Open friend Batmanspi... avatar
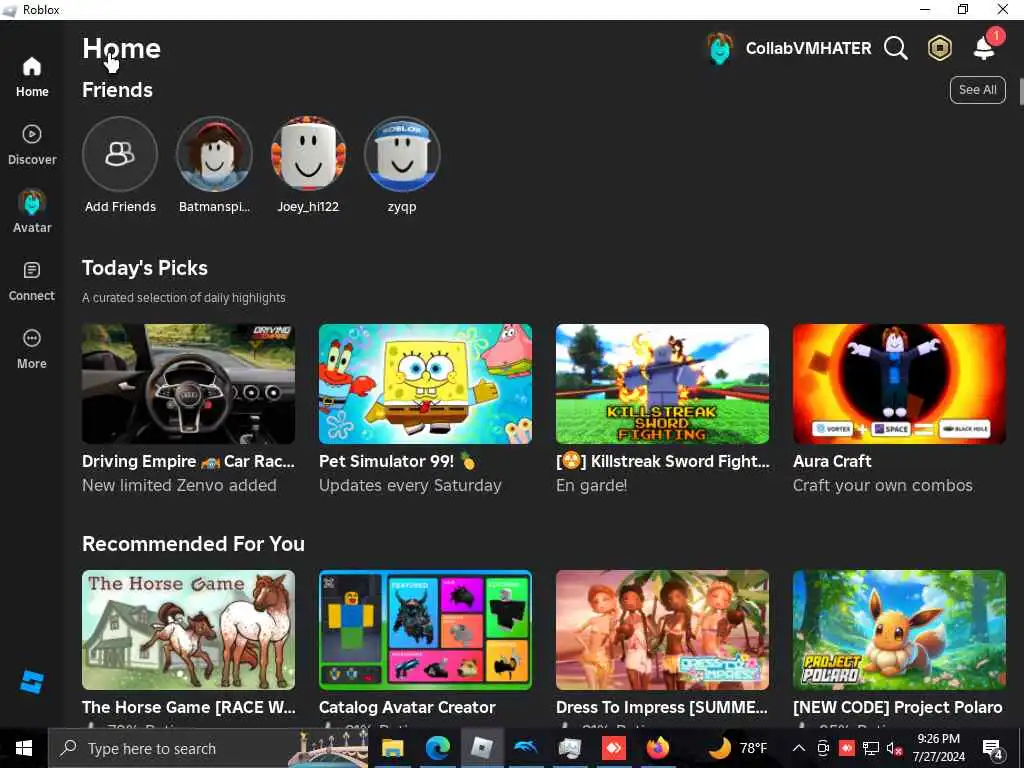 click(x=214, y=154)
